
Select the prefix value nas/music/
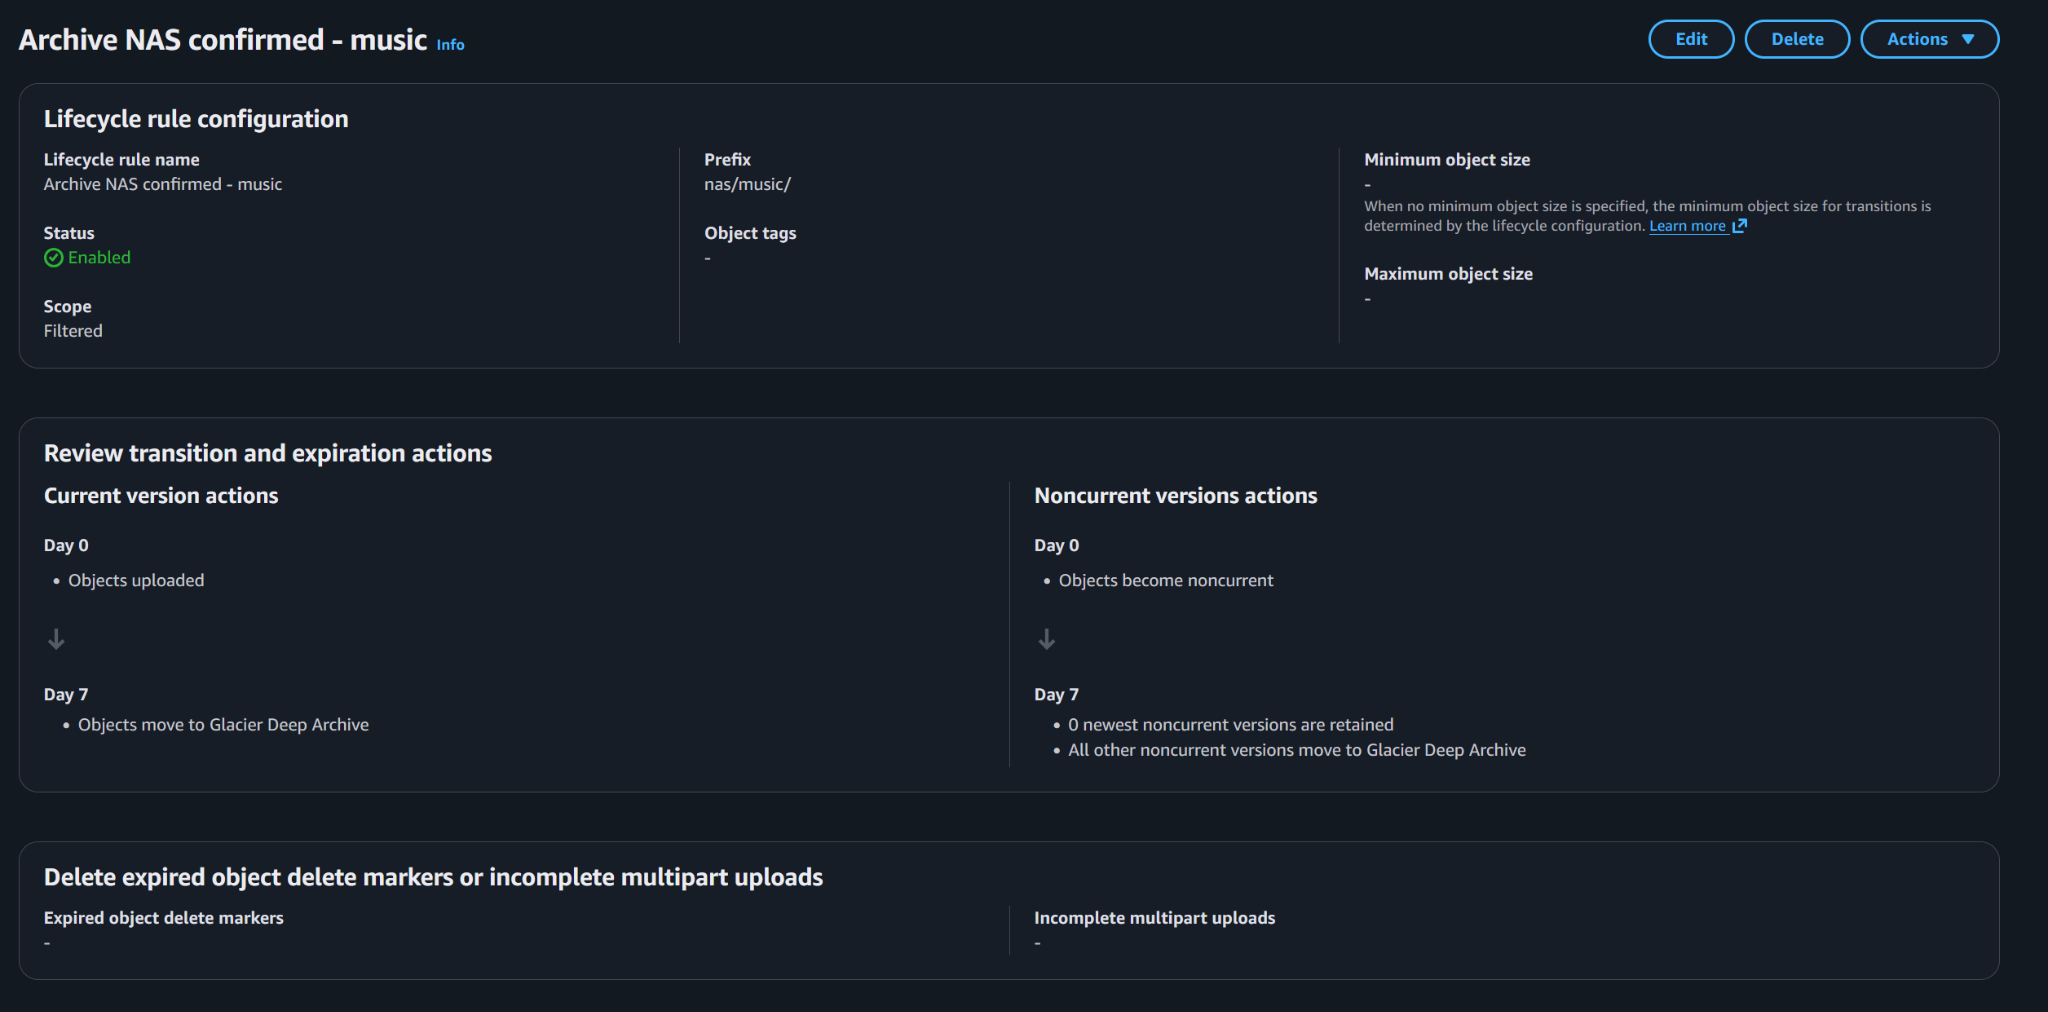pyautogui.click(x=747, y=184)
